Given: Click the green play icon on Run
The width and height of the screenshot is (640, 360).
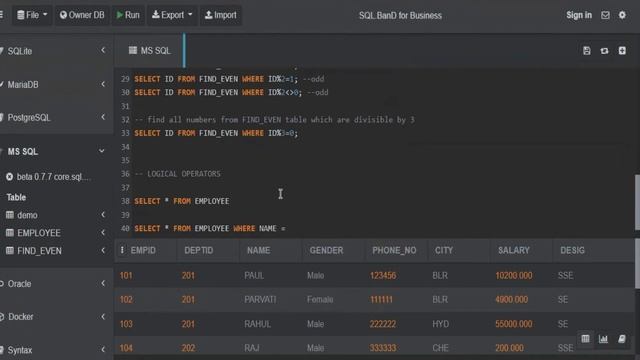Looking at the screenshot, I should click(120, 15).
